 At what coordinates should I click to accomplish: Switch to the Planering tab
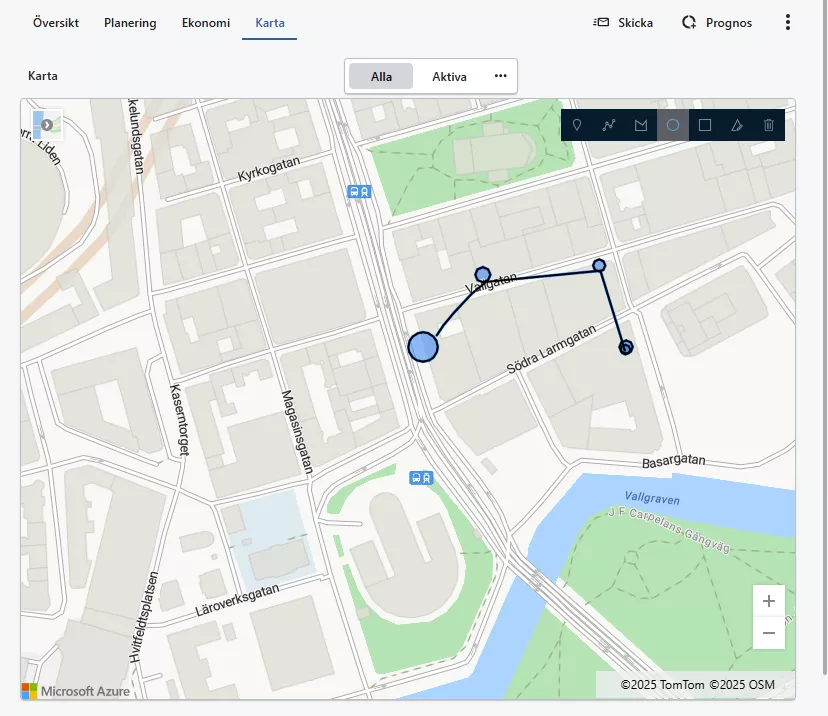point(130,23)
